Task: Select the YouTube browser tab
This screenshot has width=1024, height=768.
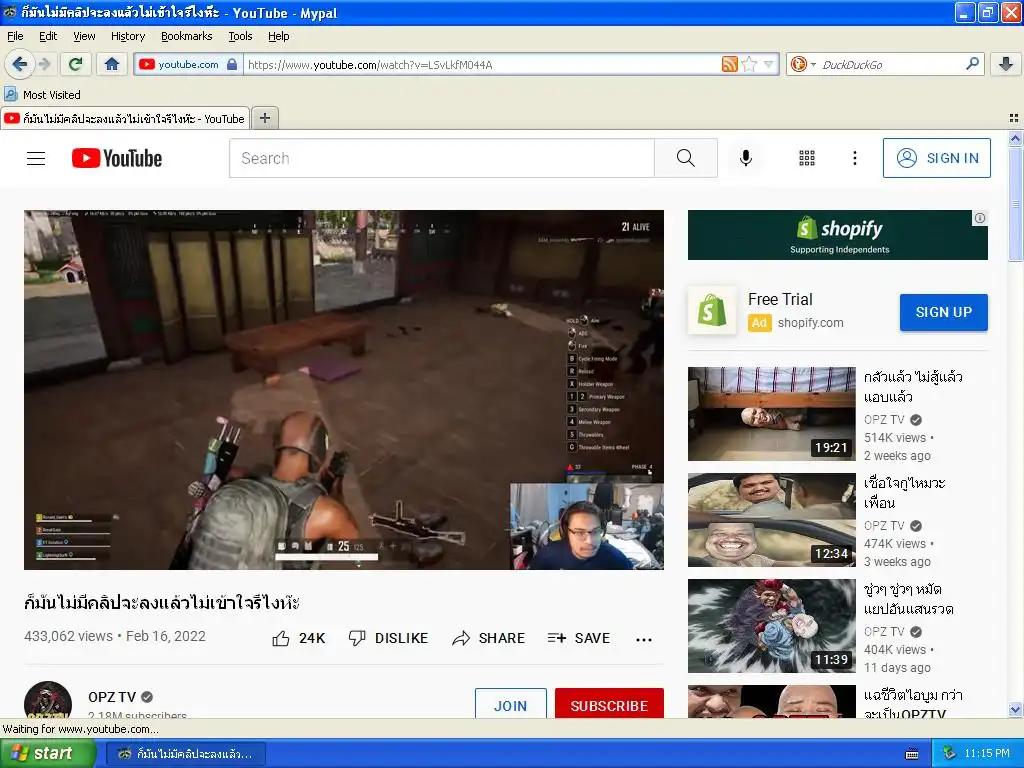Action: [125, 118]
